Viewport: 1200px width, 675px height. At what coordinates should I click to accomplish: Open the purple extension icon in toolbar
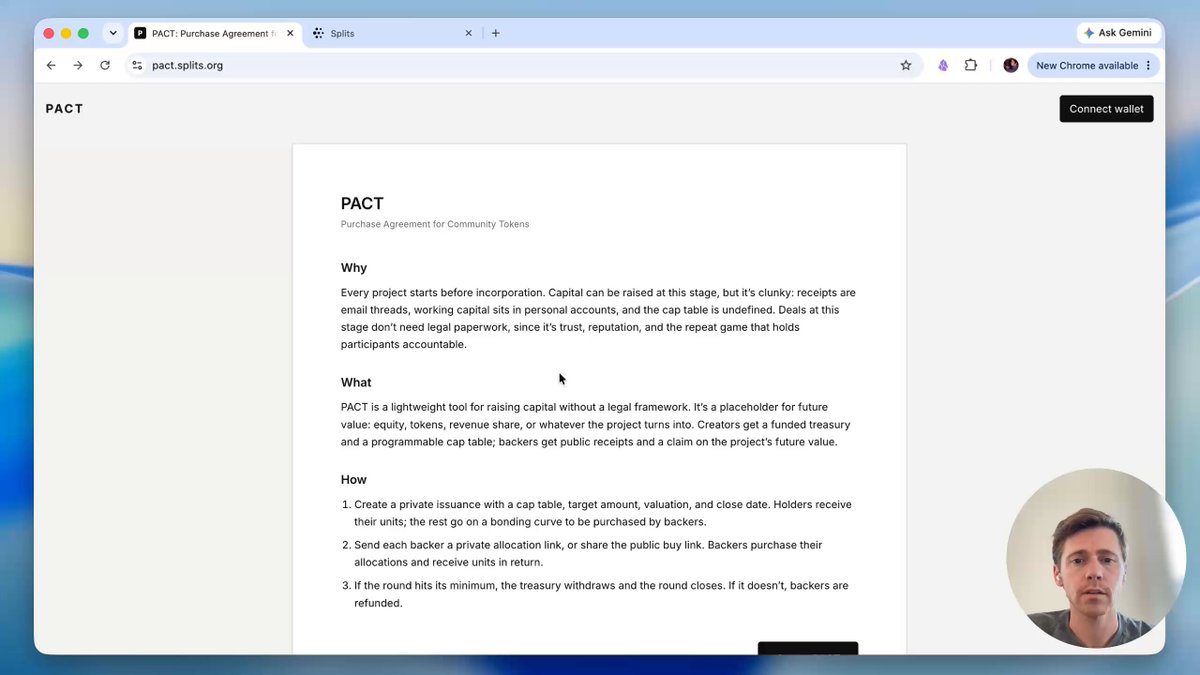pyautogui.click(x=943, y=65)
